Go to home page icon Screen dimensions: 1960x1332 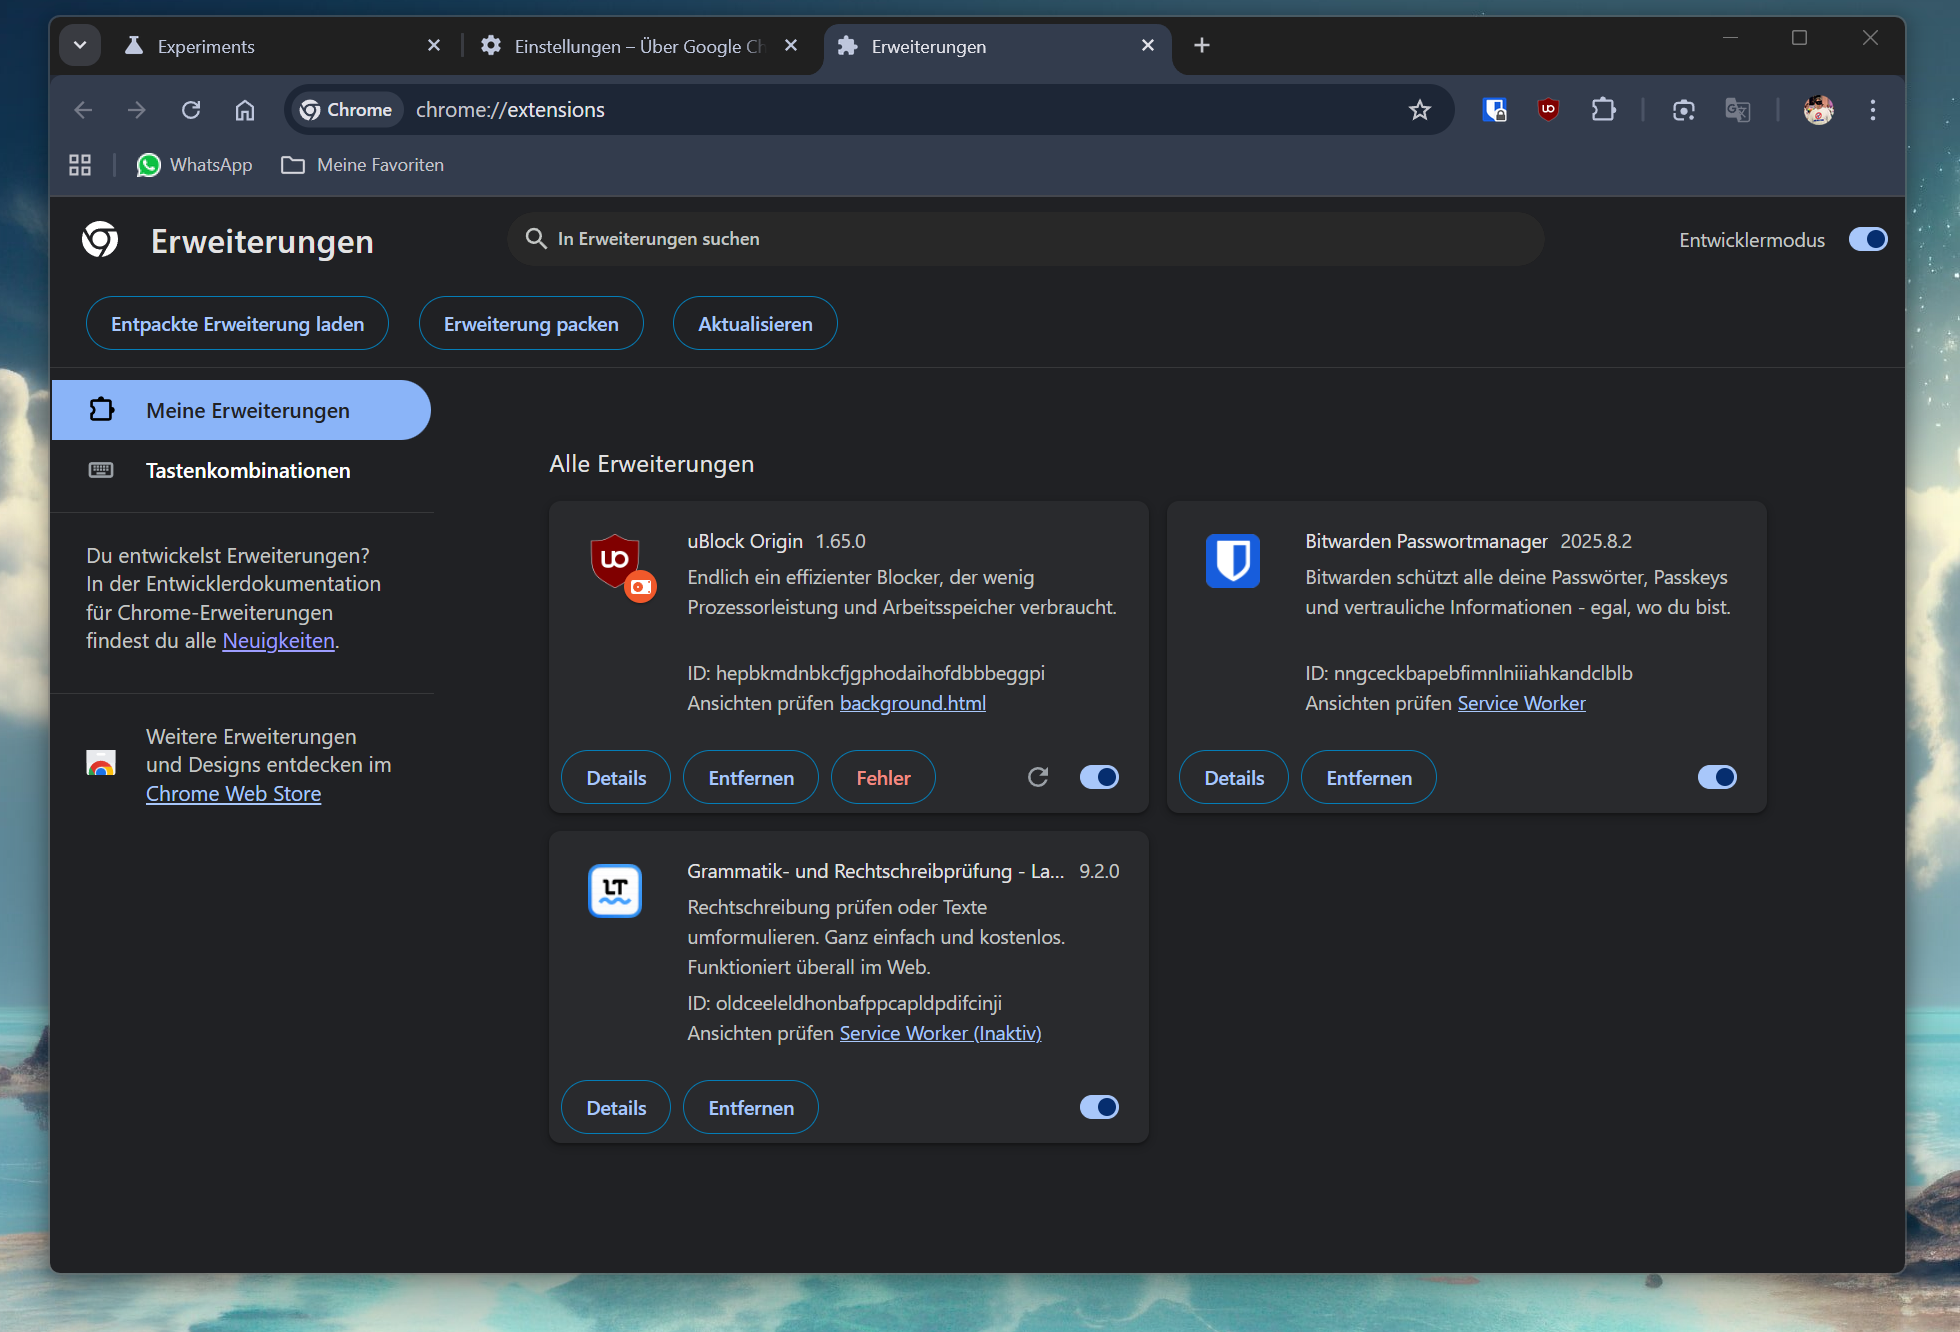(245, 110)
